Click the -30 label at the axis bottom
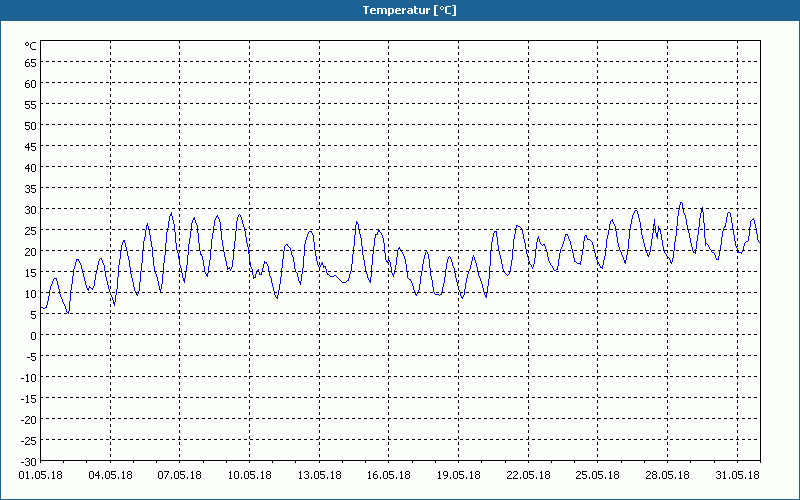Image resolution: width=800 pixels, height=500 pixels. coord(29,461)
